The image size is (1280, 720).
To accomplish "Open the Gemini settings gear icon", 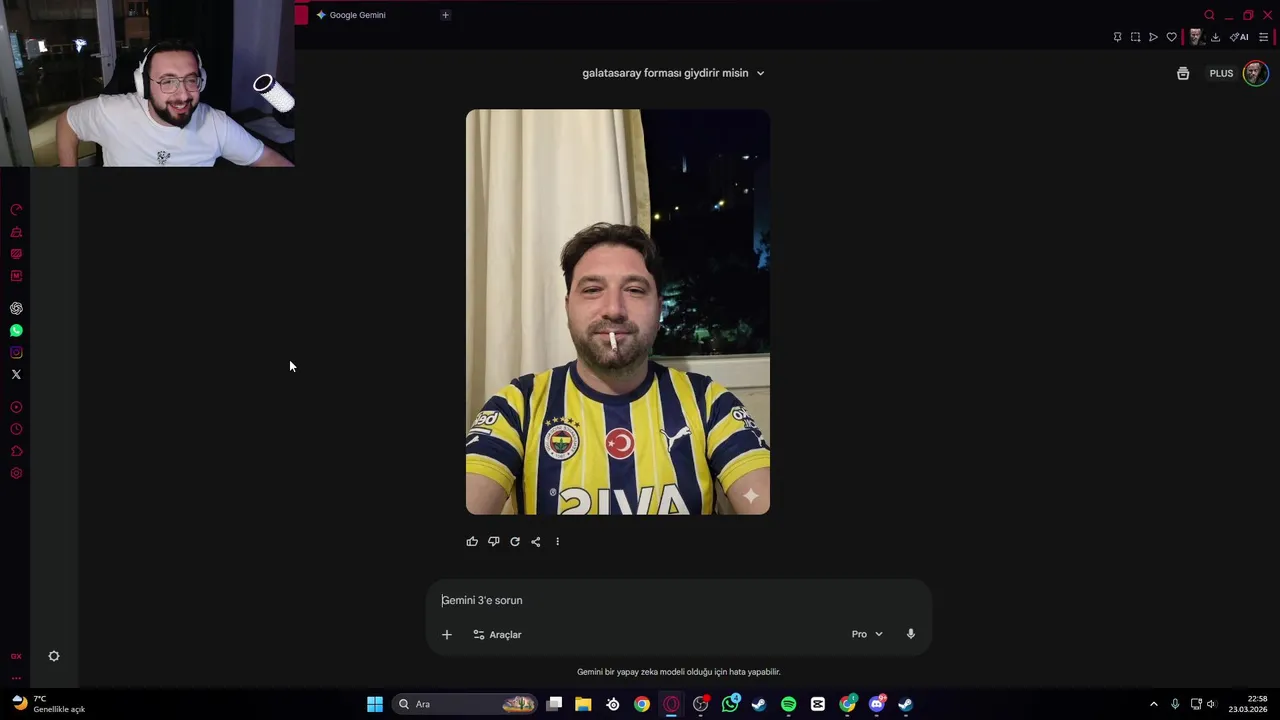I will click(54, 656).
